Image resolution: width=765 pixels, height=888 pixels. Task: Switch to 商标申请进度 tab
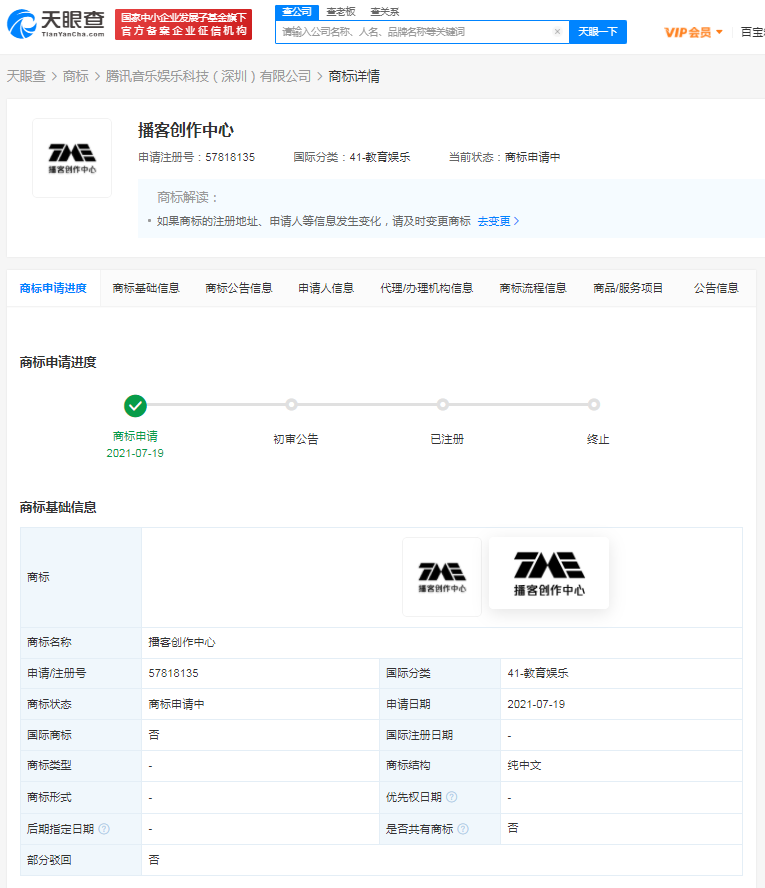tap(53, 288)
